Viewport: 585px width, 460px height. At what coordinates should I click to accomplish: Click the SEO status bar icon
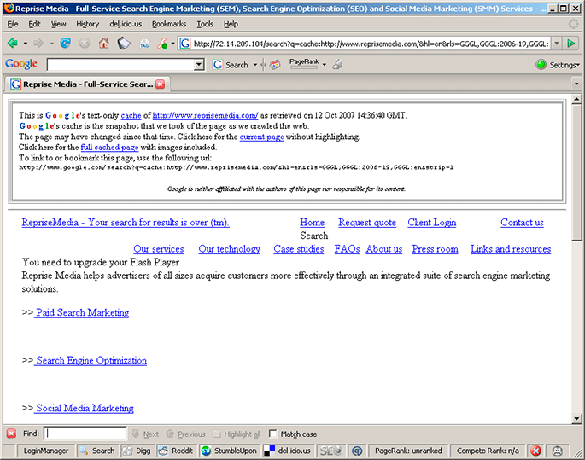331,451
